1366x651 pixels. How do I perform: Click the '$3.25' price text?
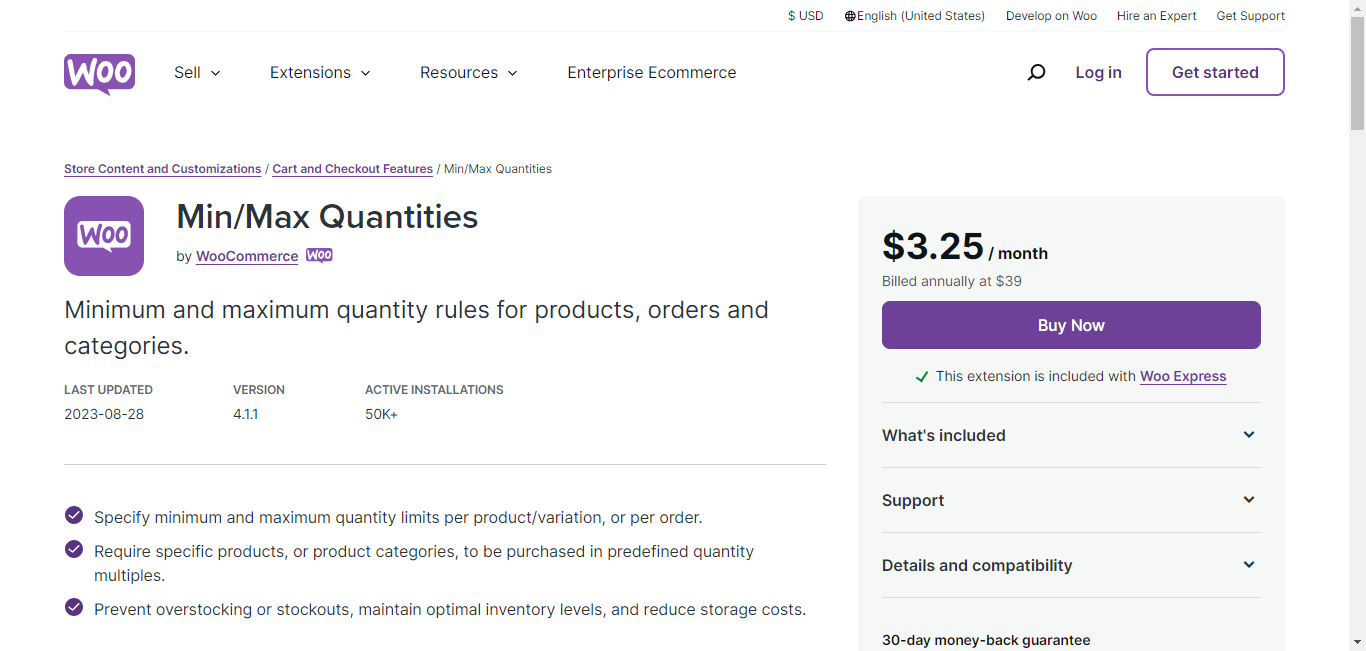click(933, 247)
